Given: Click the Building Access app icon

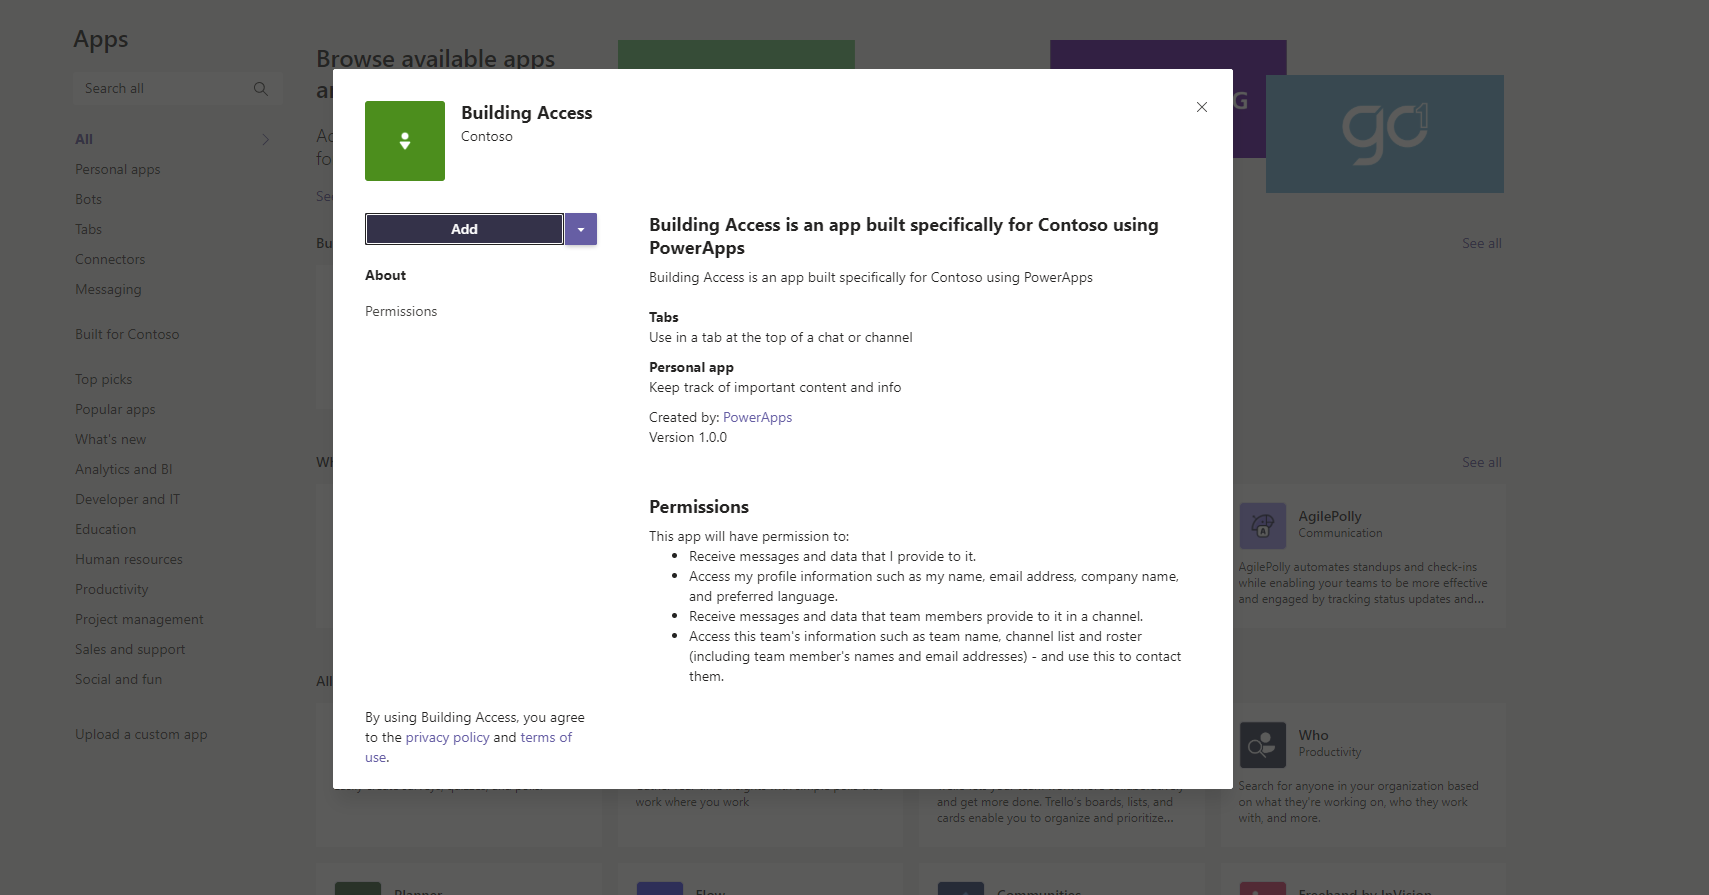Looking at the screenshot, I should 405,141.
